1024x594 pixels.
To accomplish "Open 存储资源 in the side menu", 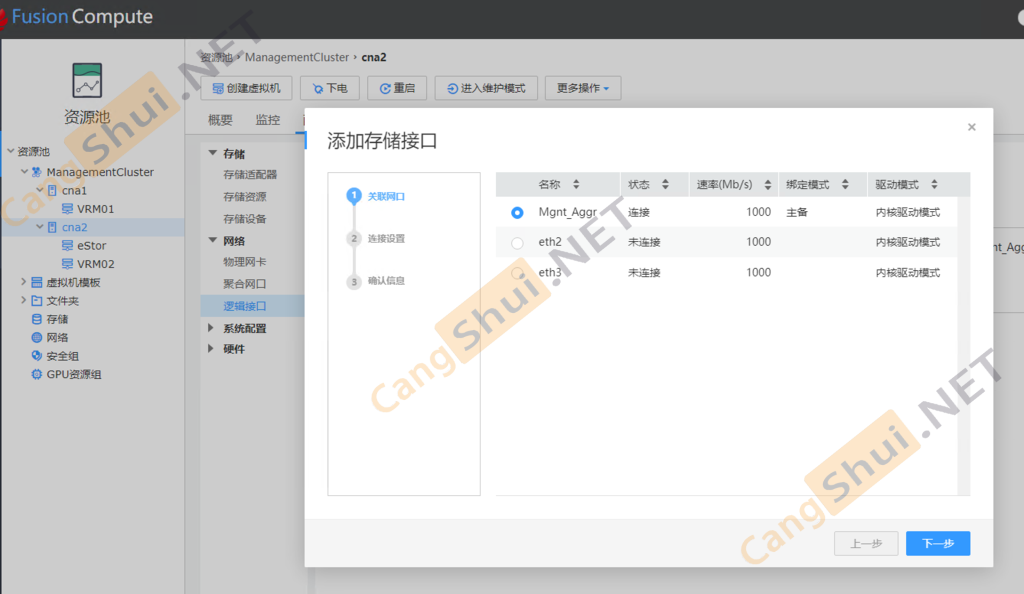I will click(245, 196).
